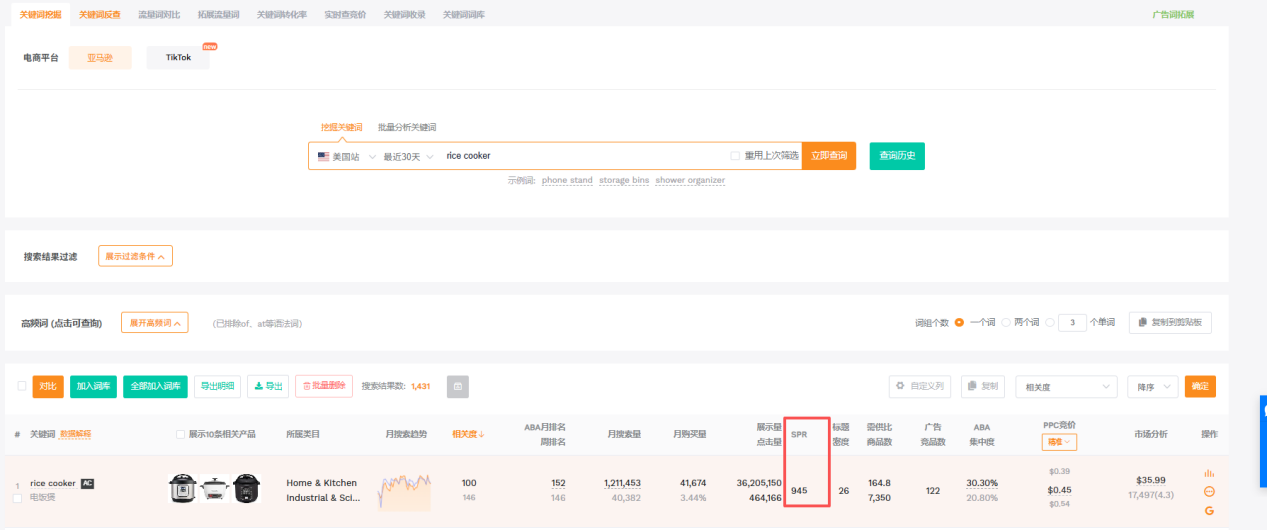Switch to the 关键词反查 tab
The height and width of the screenshot is (530, 1267).
click(x=99, y=15)
